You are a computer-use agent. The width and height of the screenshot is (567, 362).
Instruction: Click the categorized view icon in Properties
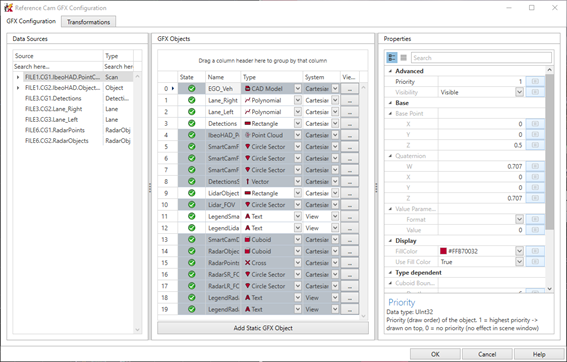[x=392, y=58]
